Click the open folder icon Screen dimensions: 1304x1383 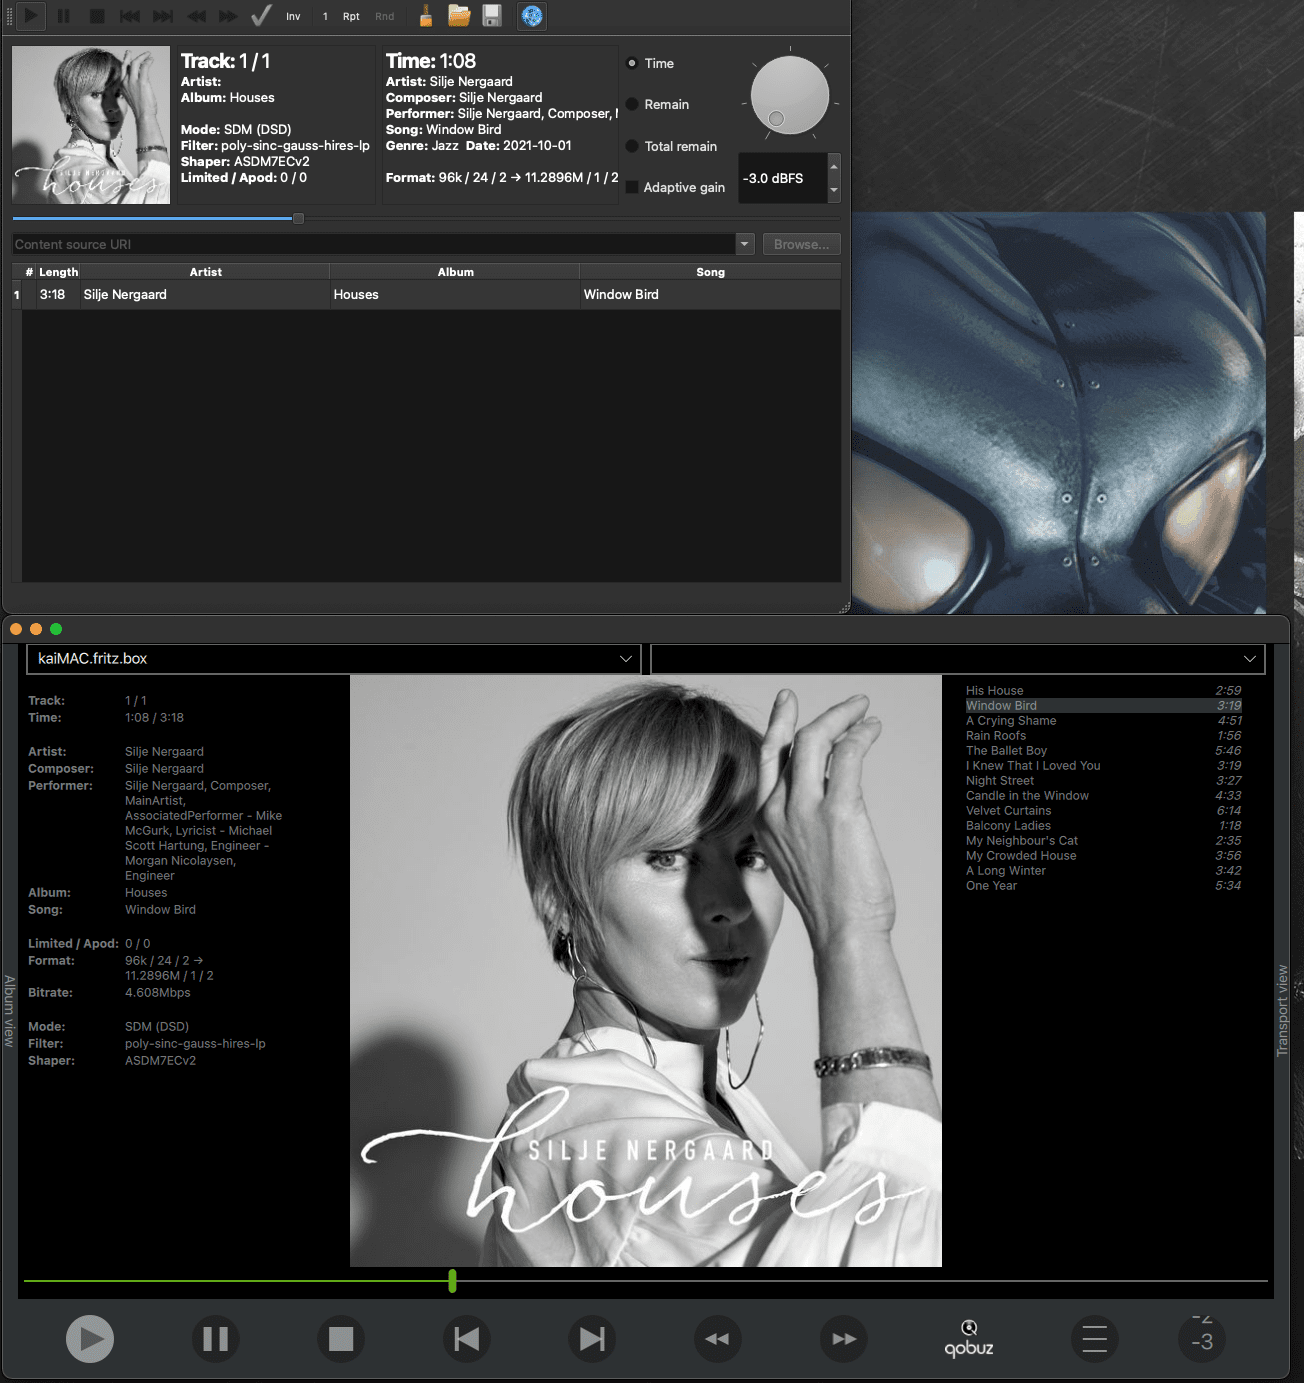coord(459,16)
